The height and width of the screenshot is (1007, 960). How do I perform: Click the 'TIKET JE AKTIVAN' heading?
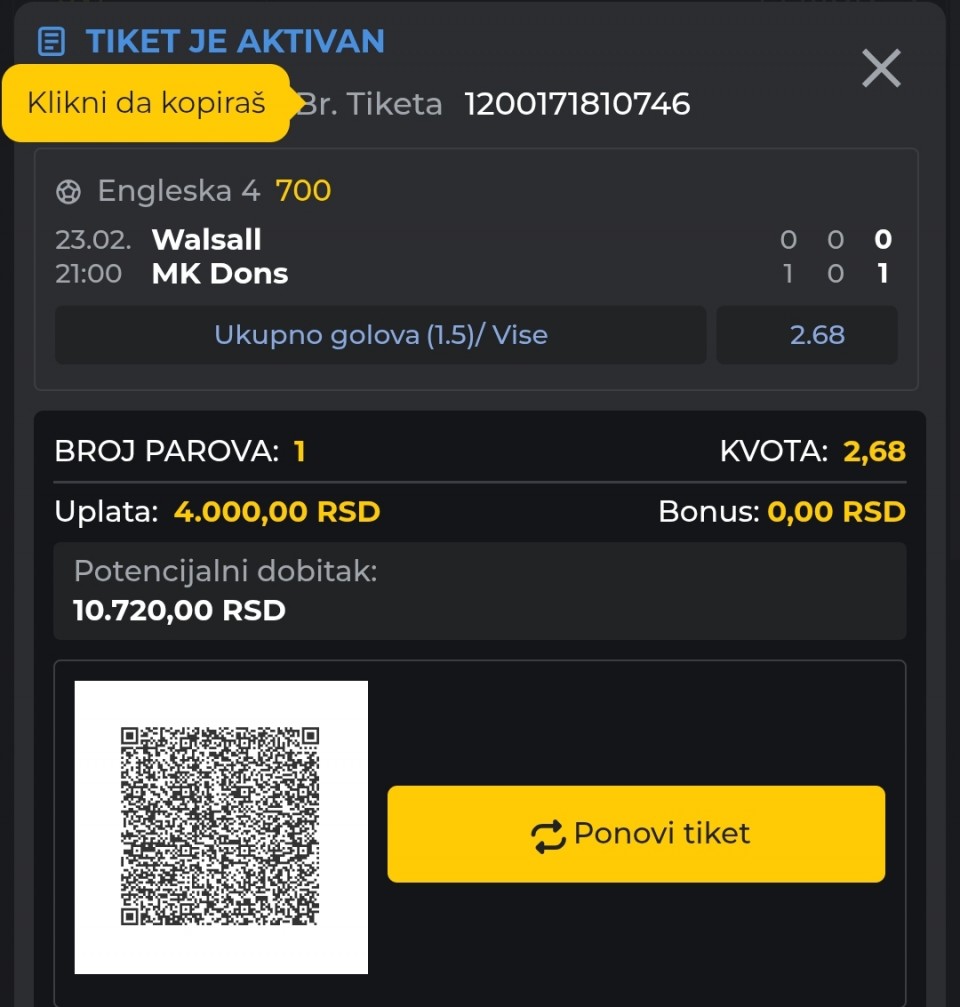coord(235,42)
